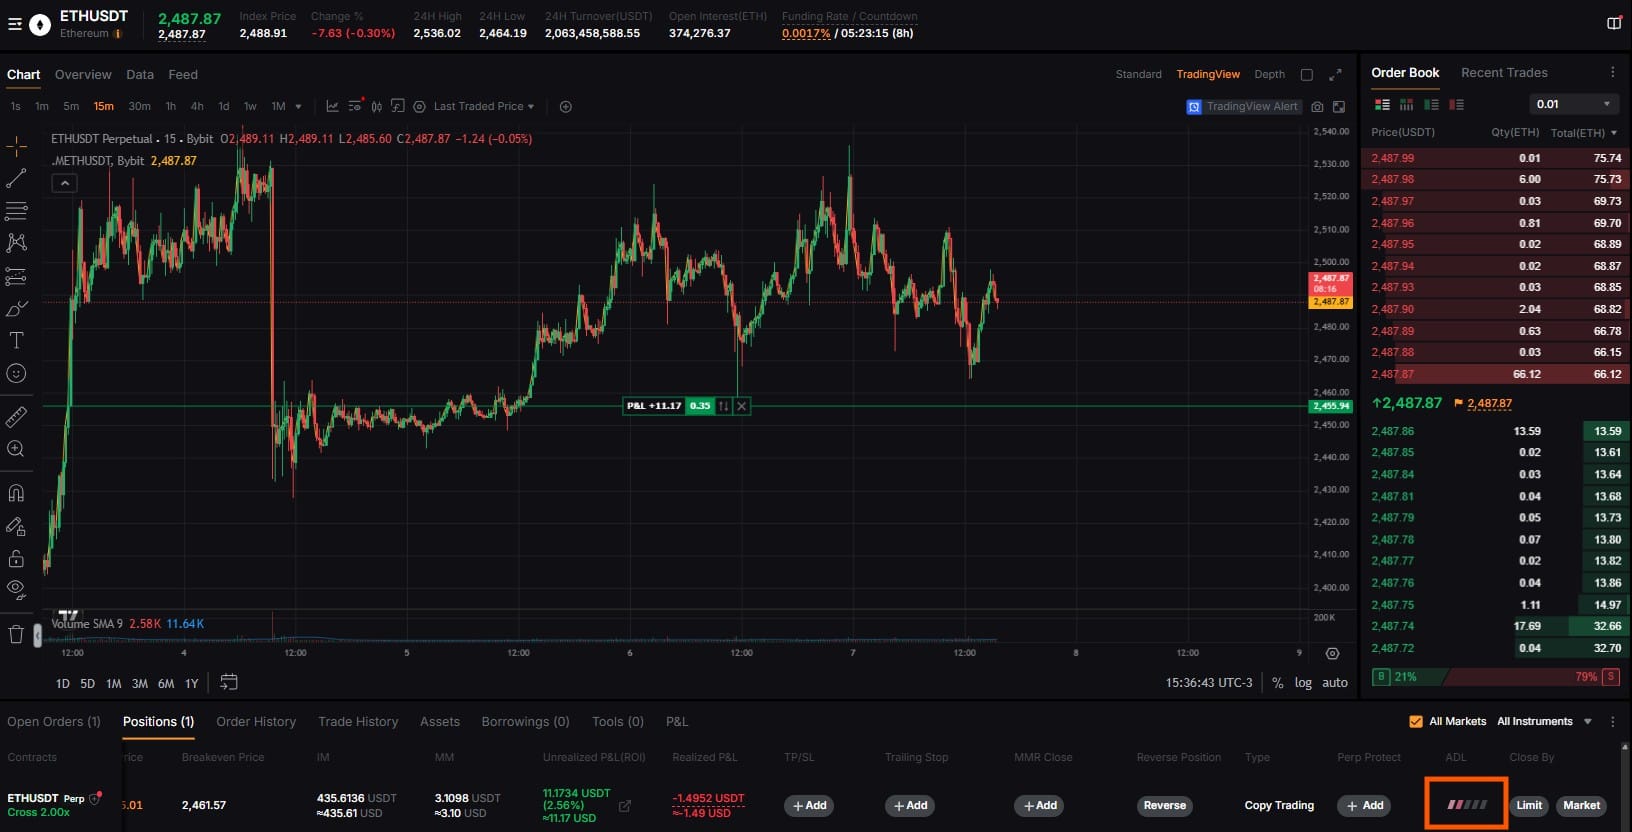This screenshot has width=1632, height=832.
Task: Show only sell orders in order book
Action: click(x=1456, y=104)
